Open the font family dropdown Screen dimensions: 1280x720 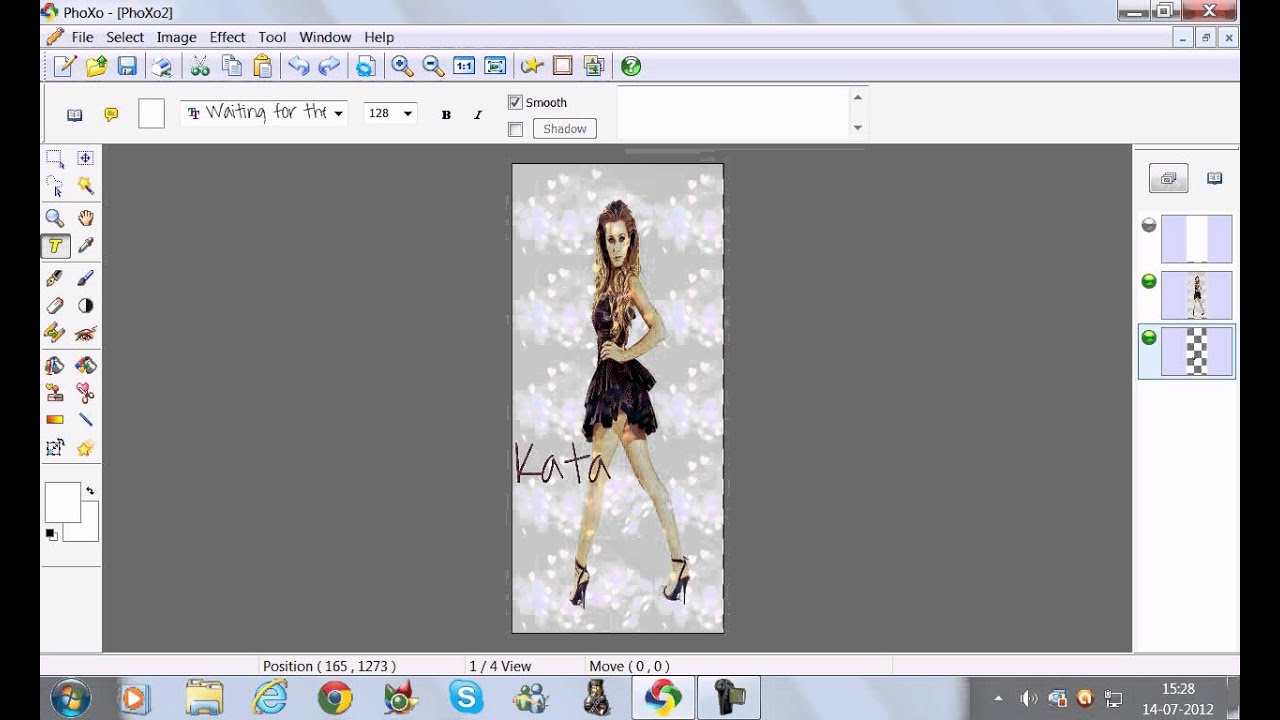[338, 114]
